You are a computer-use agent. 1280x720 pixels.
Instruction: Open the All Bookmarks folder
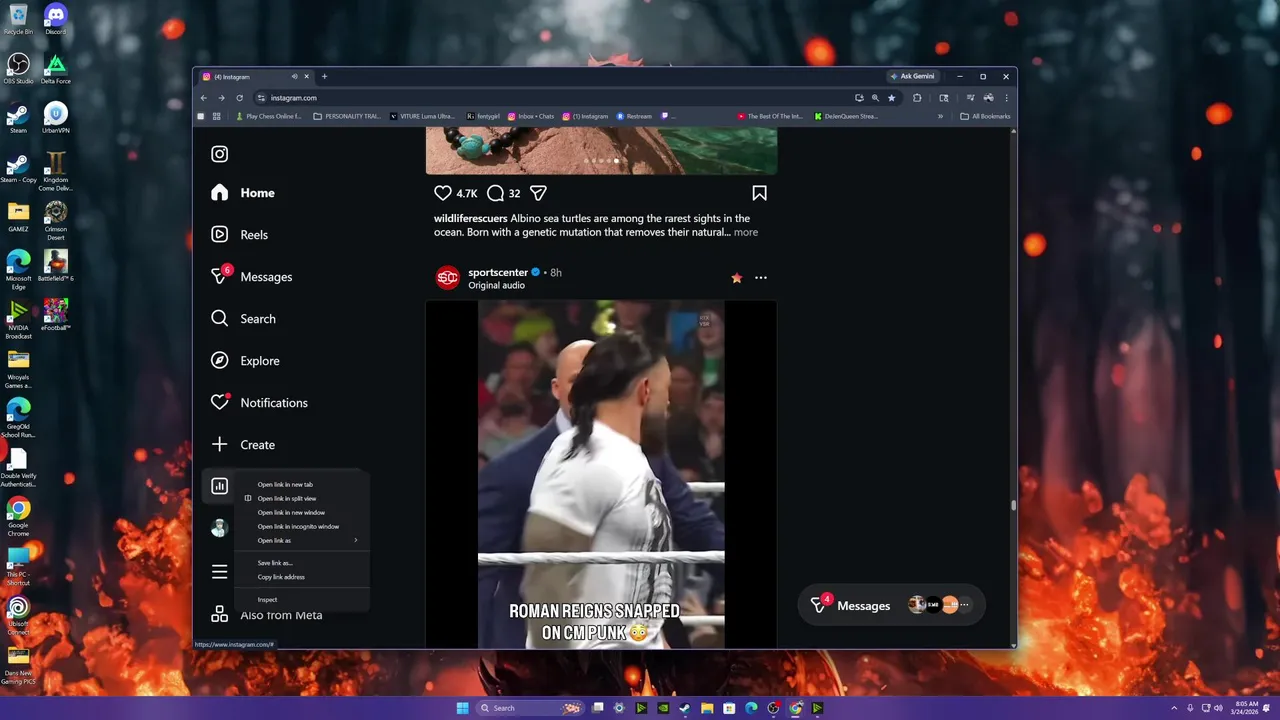985,116
